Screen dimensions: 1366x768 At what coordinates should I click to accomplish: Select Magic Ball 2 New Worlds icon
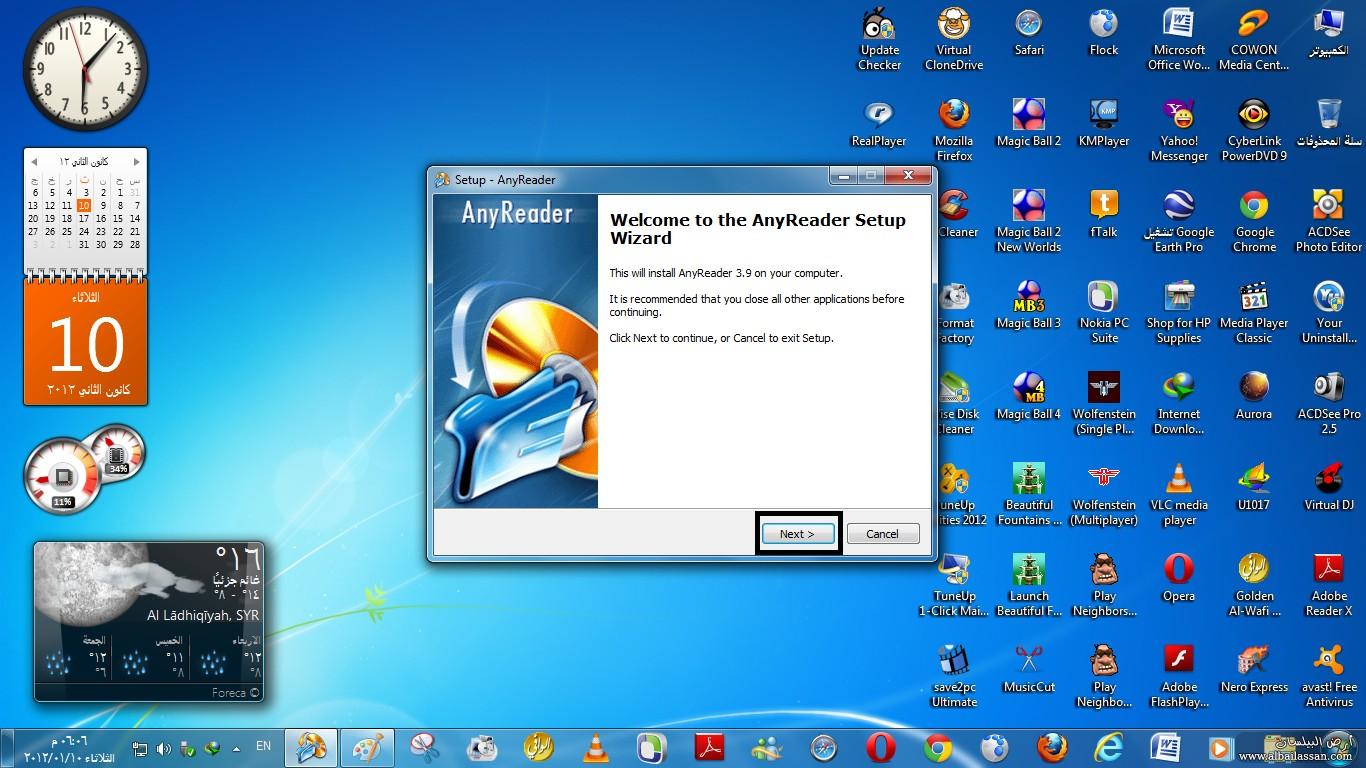coord(1029,222)
